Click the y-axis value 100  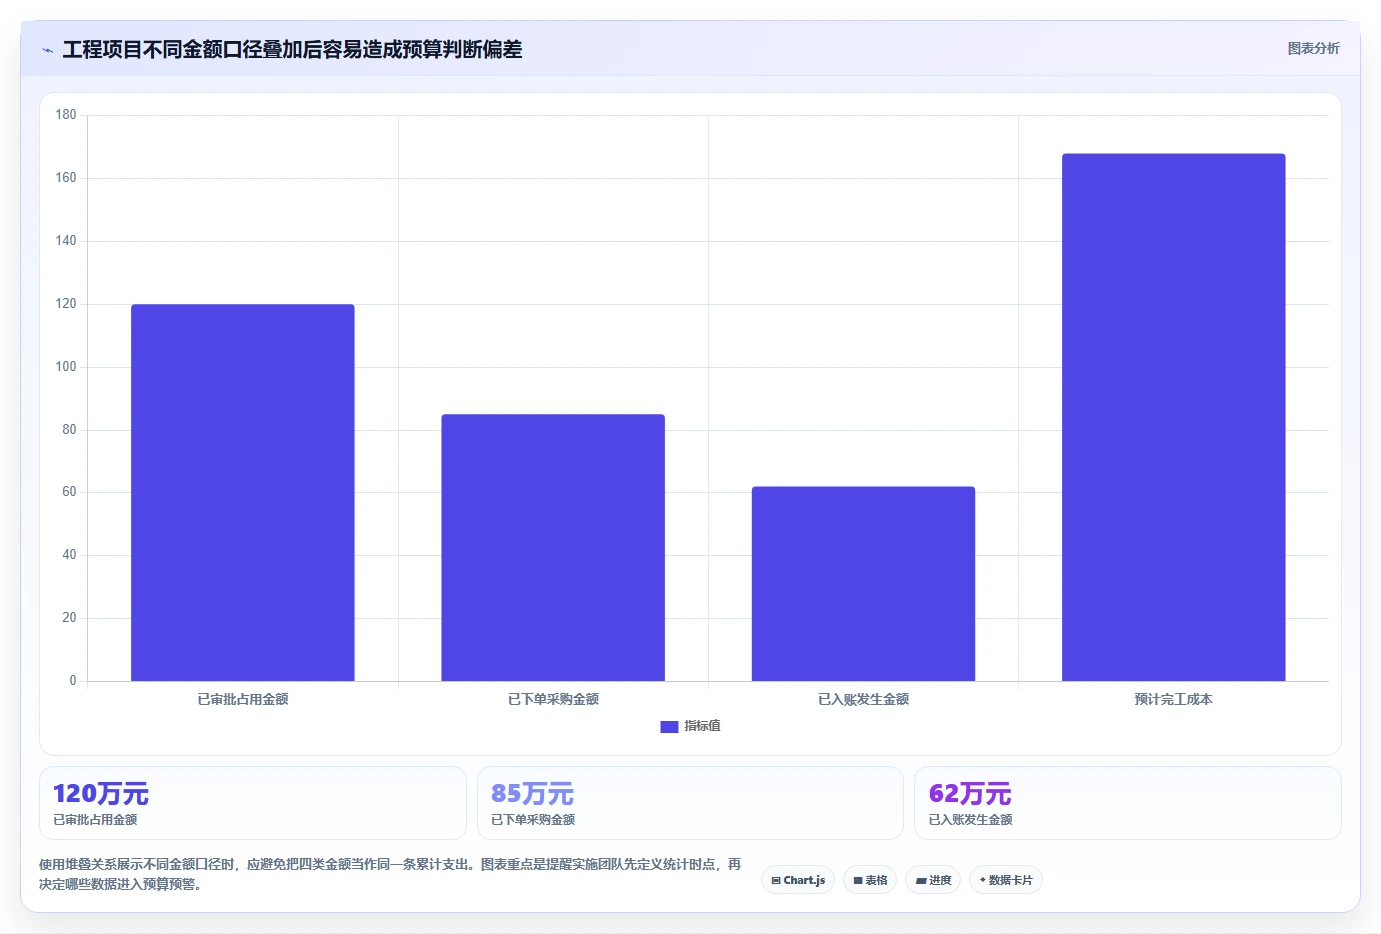coord(66,367)
